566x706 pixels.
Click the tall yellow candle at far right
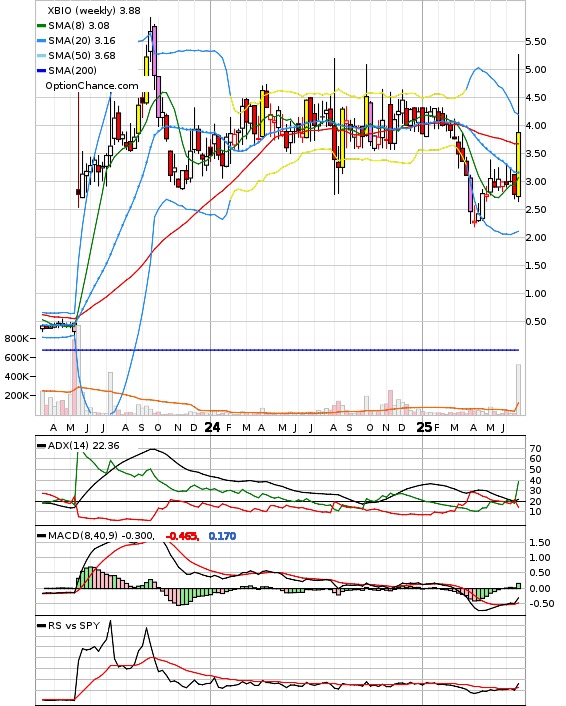519,164
